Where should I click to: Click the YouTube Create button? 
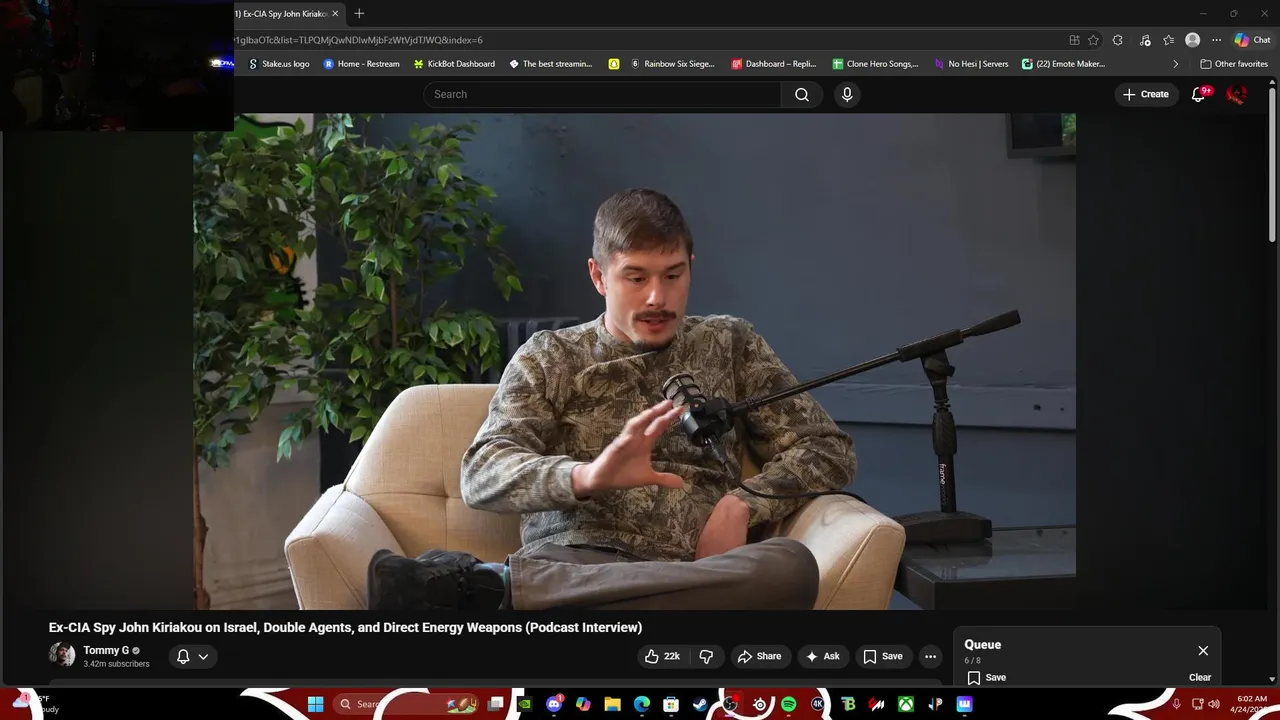click(1146, 94)
